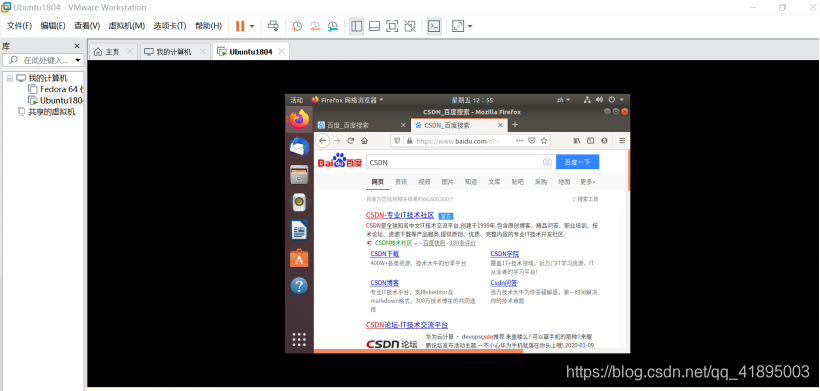Close the 主页 tab
This screenshot has width=820, height=391.
click(x=130, y=51)
